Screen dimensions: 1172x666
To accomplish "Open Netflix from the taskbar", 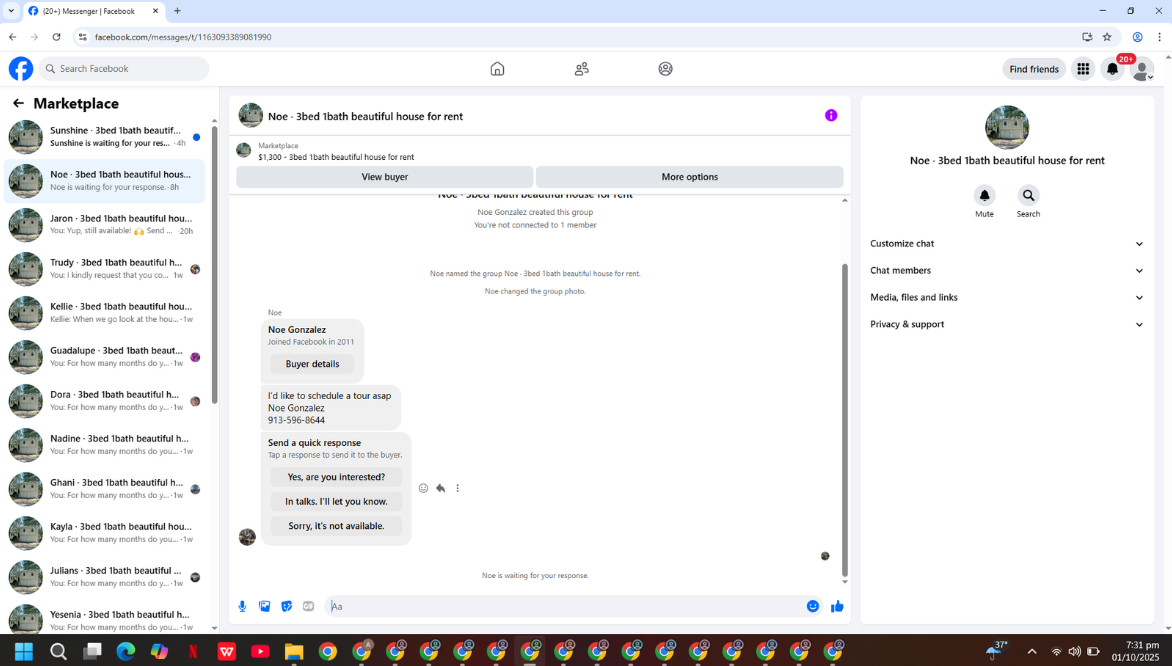I will coord(193,651).
